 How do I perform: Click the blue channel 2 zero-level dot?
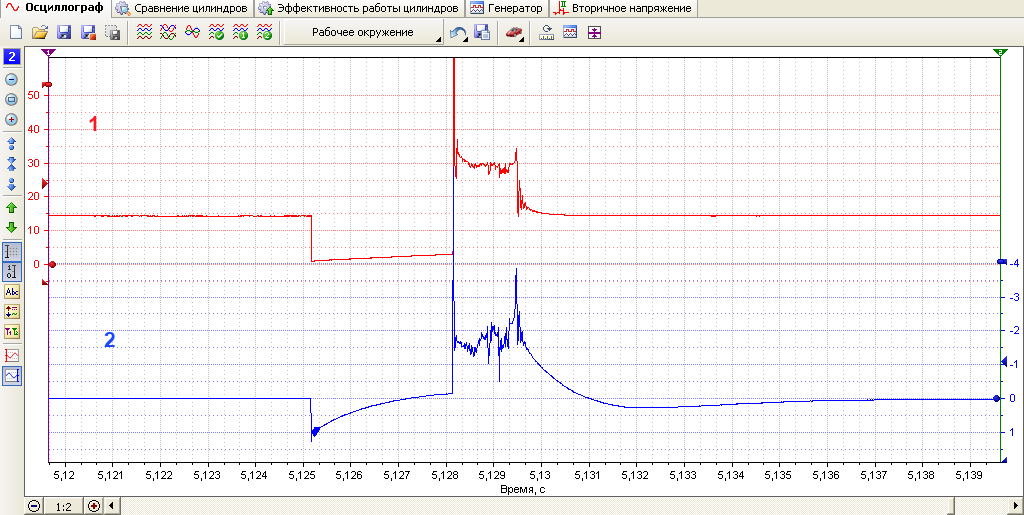[x=996, y=398]
